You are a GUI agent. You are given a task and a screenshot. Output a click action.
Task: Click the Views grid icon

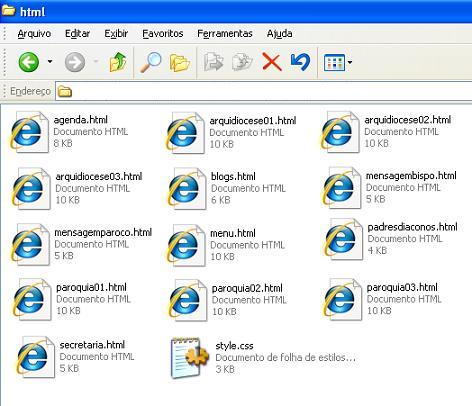pos(334,62)
